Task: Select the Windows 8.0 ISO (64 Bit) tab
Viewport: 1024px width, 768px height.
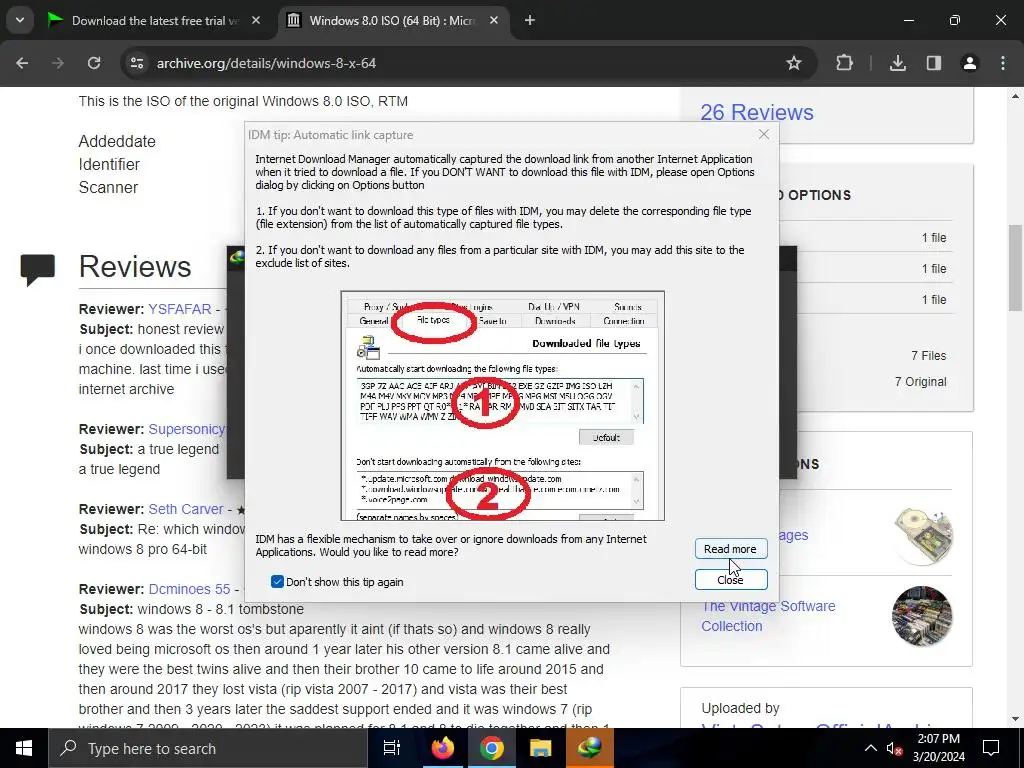Action: pos(391,21)
